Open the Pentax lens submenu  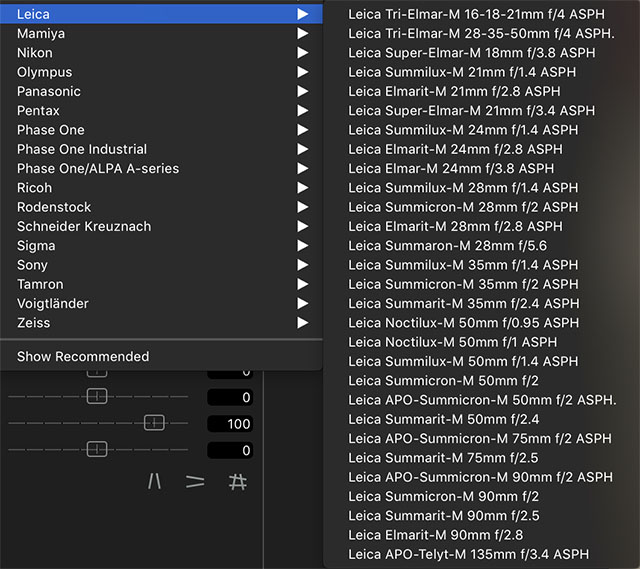161,111
